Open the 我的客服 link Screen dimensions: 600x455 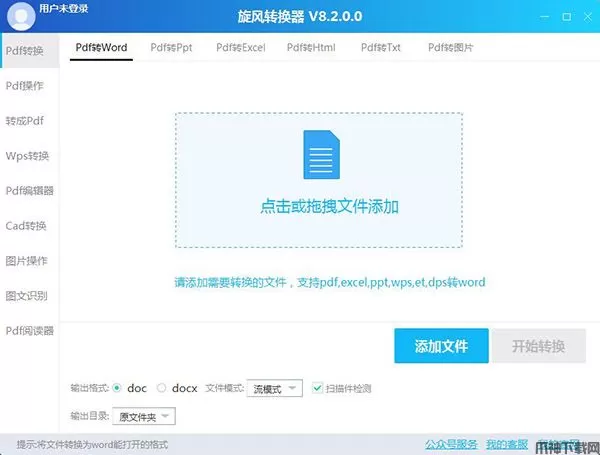click(507, 444)
